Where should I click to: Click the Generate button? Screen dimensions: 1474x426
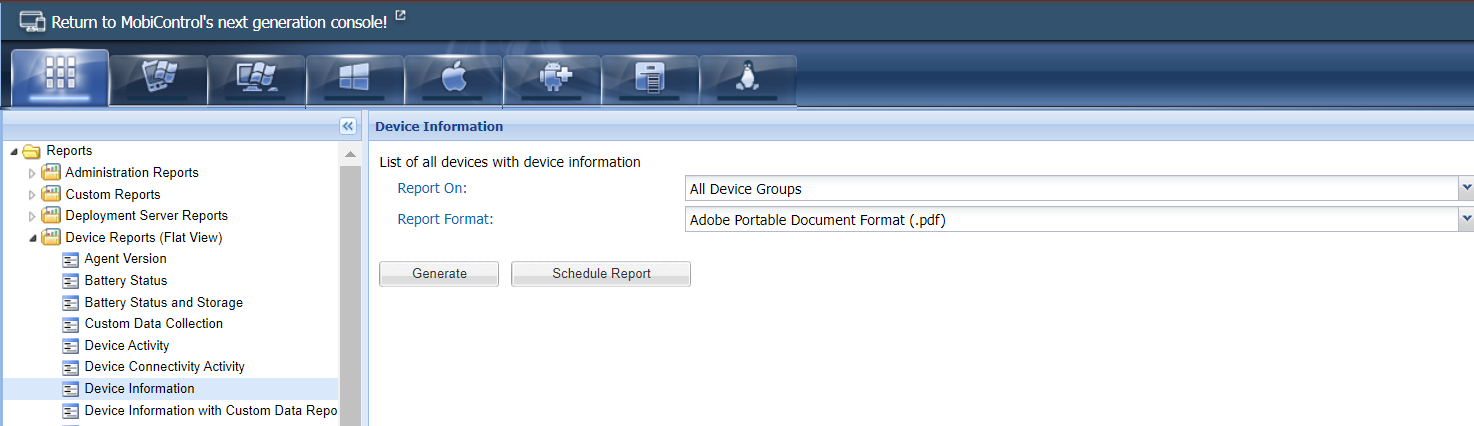click(439, 274)
